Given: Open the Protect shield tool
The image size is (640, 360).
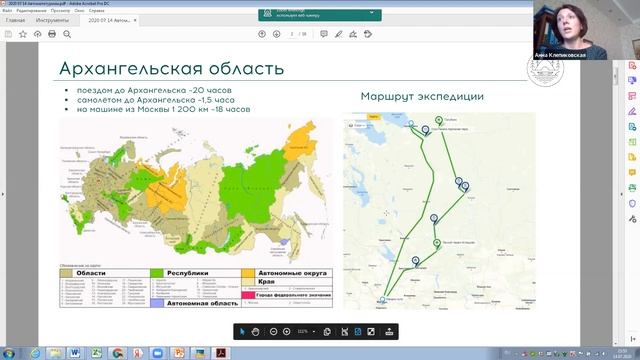Looking at the screenshot, I should 632,203.
